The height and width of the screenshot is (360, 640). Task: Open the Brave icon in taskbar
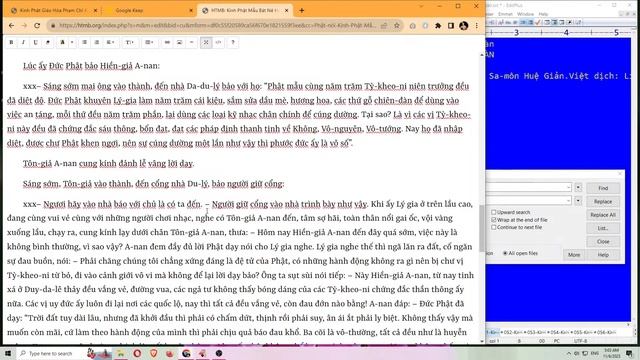tap(153, 353)
